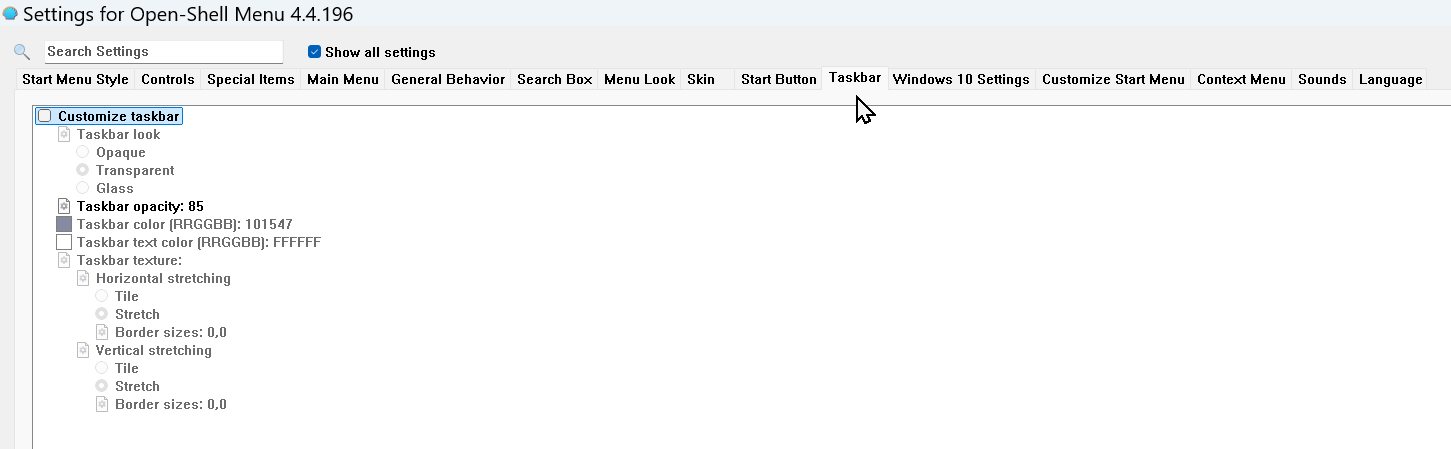Select the Taskbar tab
This screenshot has width=1451, height=449.
pyautogui.click(x=855, y=77)
